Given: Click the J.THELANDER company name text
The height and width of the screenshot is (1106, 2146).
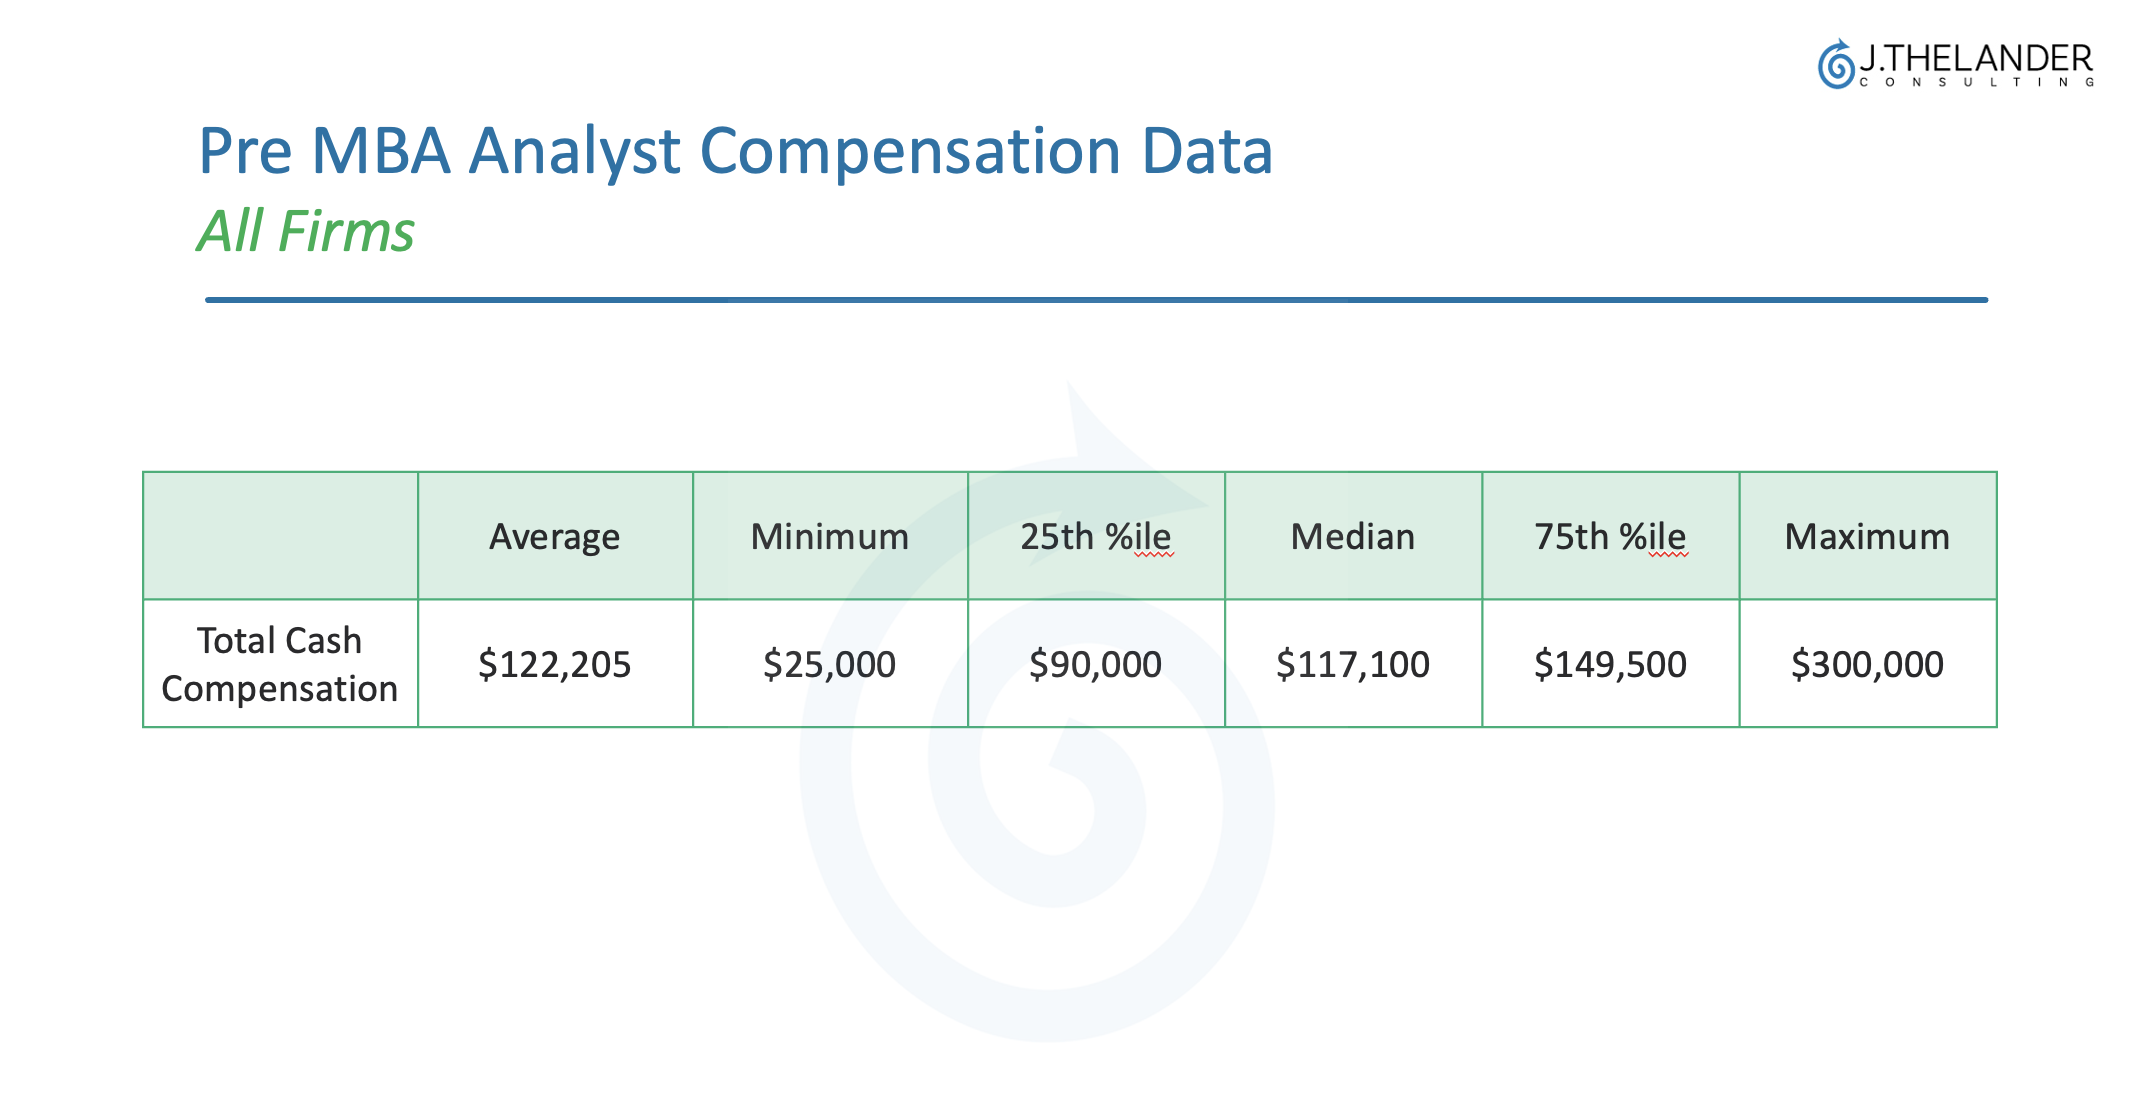Looking at the screenshot, I should (1975, 58).
